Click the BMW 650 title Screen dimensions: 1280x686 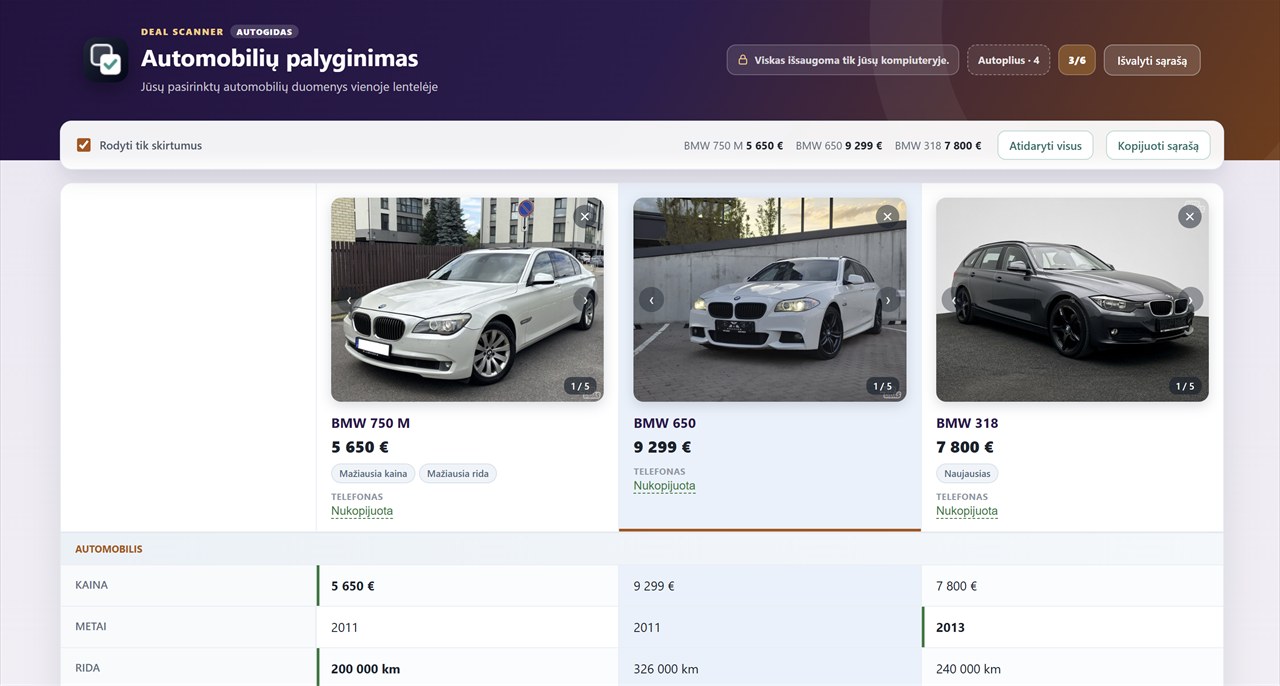tap(664, 423)
